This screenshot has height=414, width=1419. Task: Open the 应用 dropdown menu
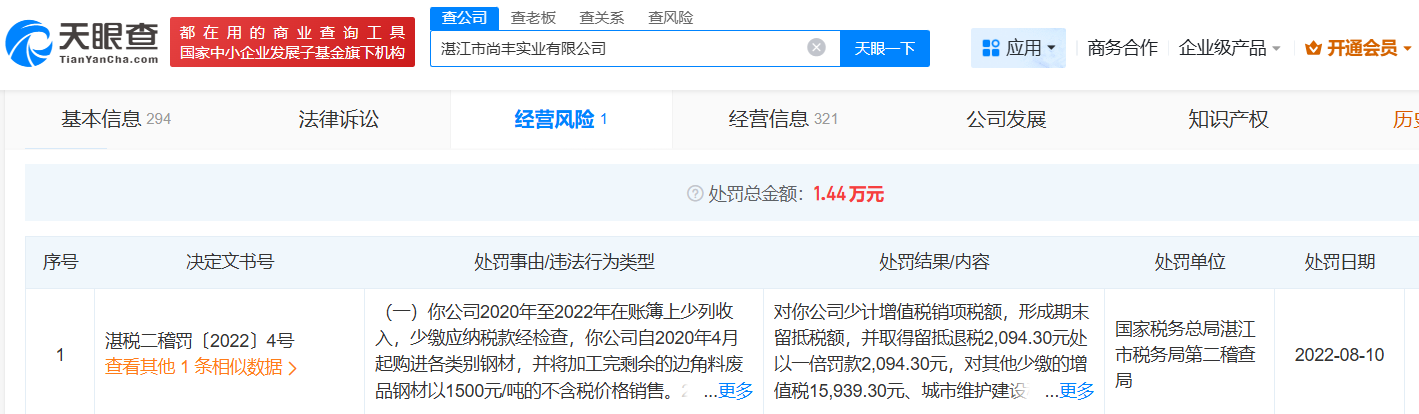[x=1018, y=48]
